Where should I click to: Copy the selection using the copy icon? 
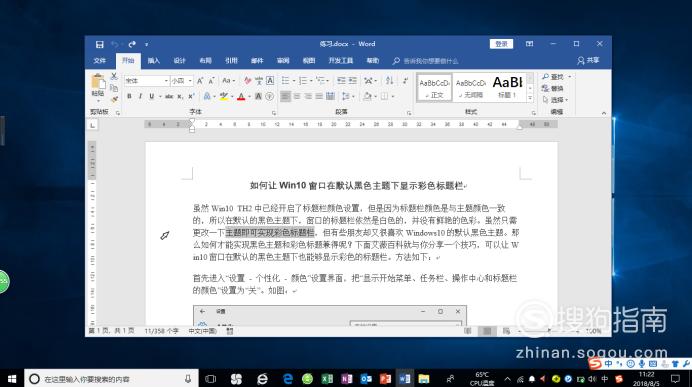tap(114, 88)
